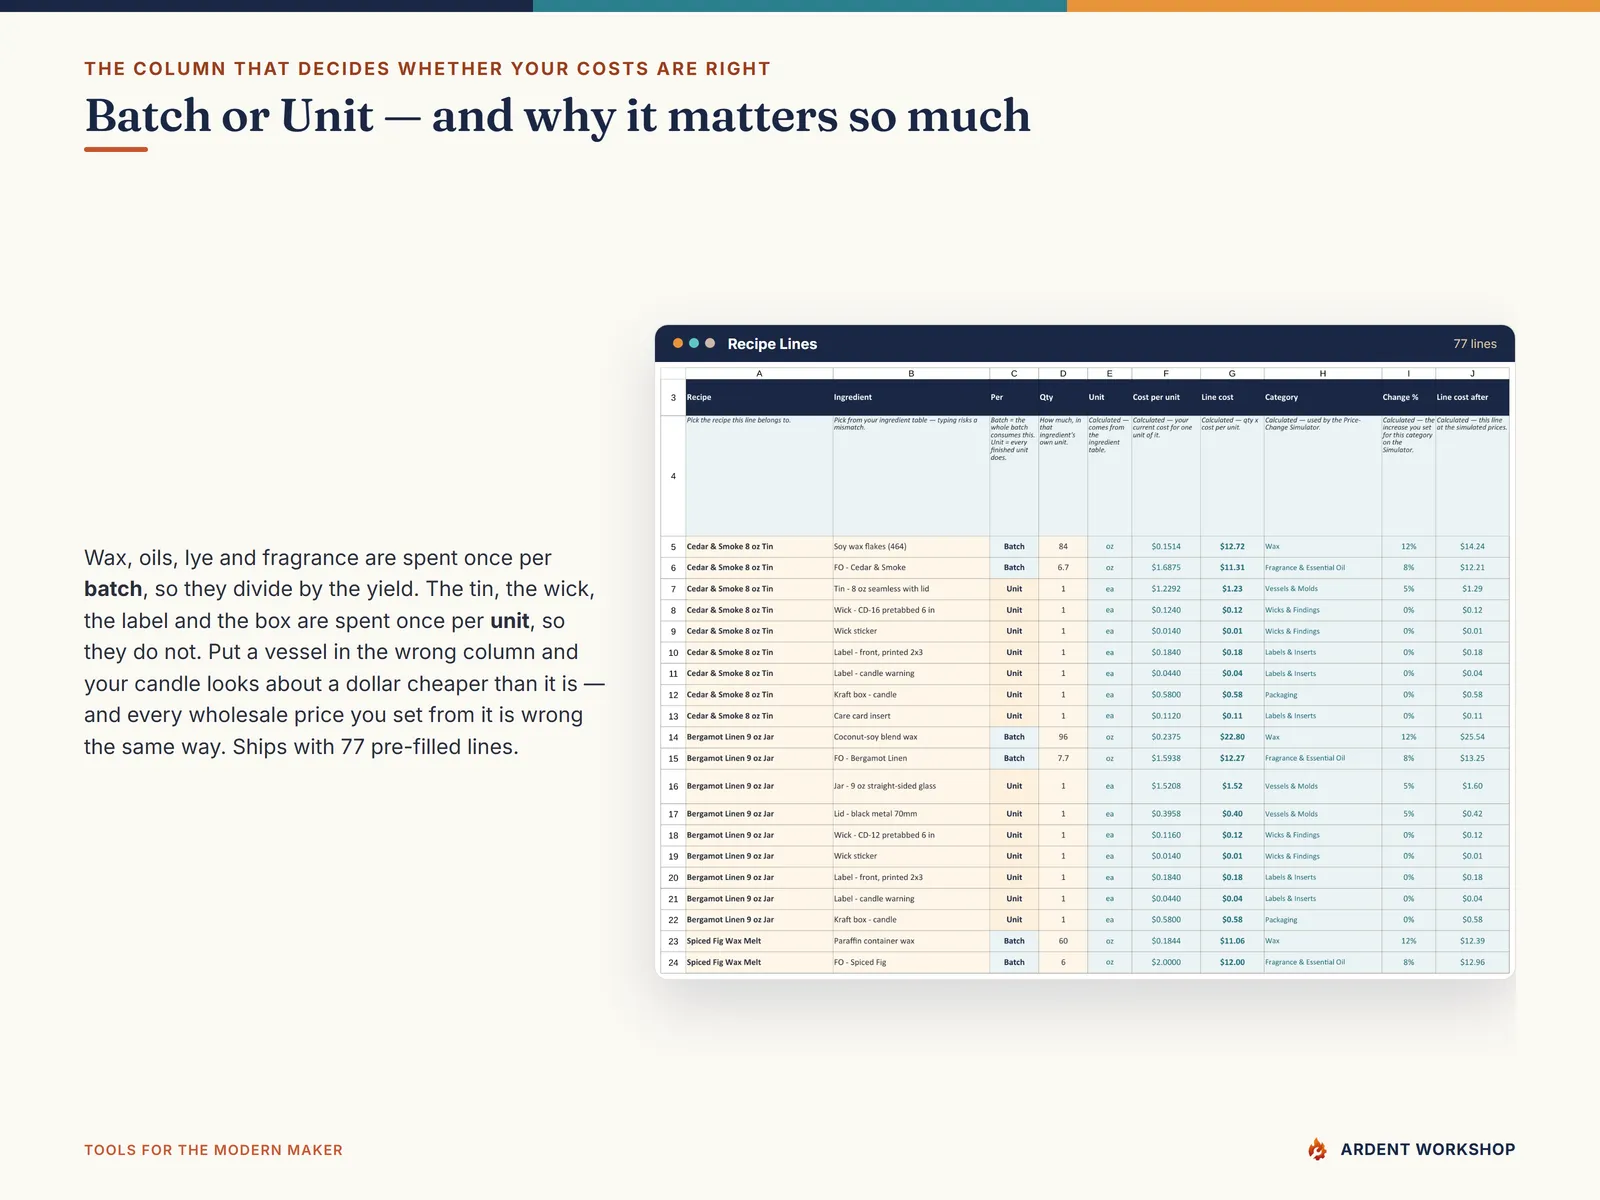The image size is (1600, 1200).
Task: Click the $1.5938 cost per unit value
Action: coord(1166,758)
